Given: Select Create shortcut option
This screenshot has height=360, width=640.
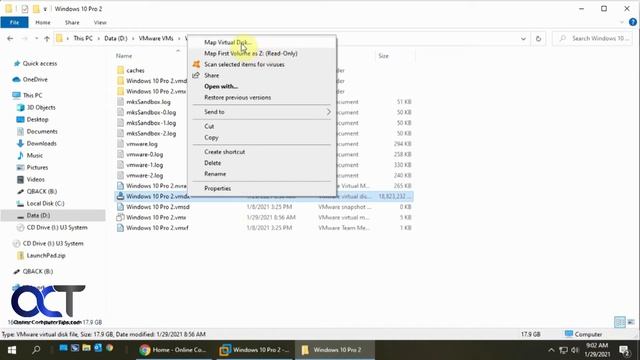Looking at the screenshot, I should (262, 152).
